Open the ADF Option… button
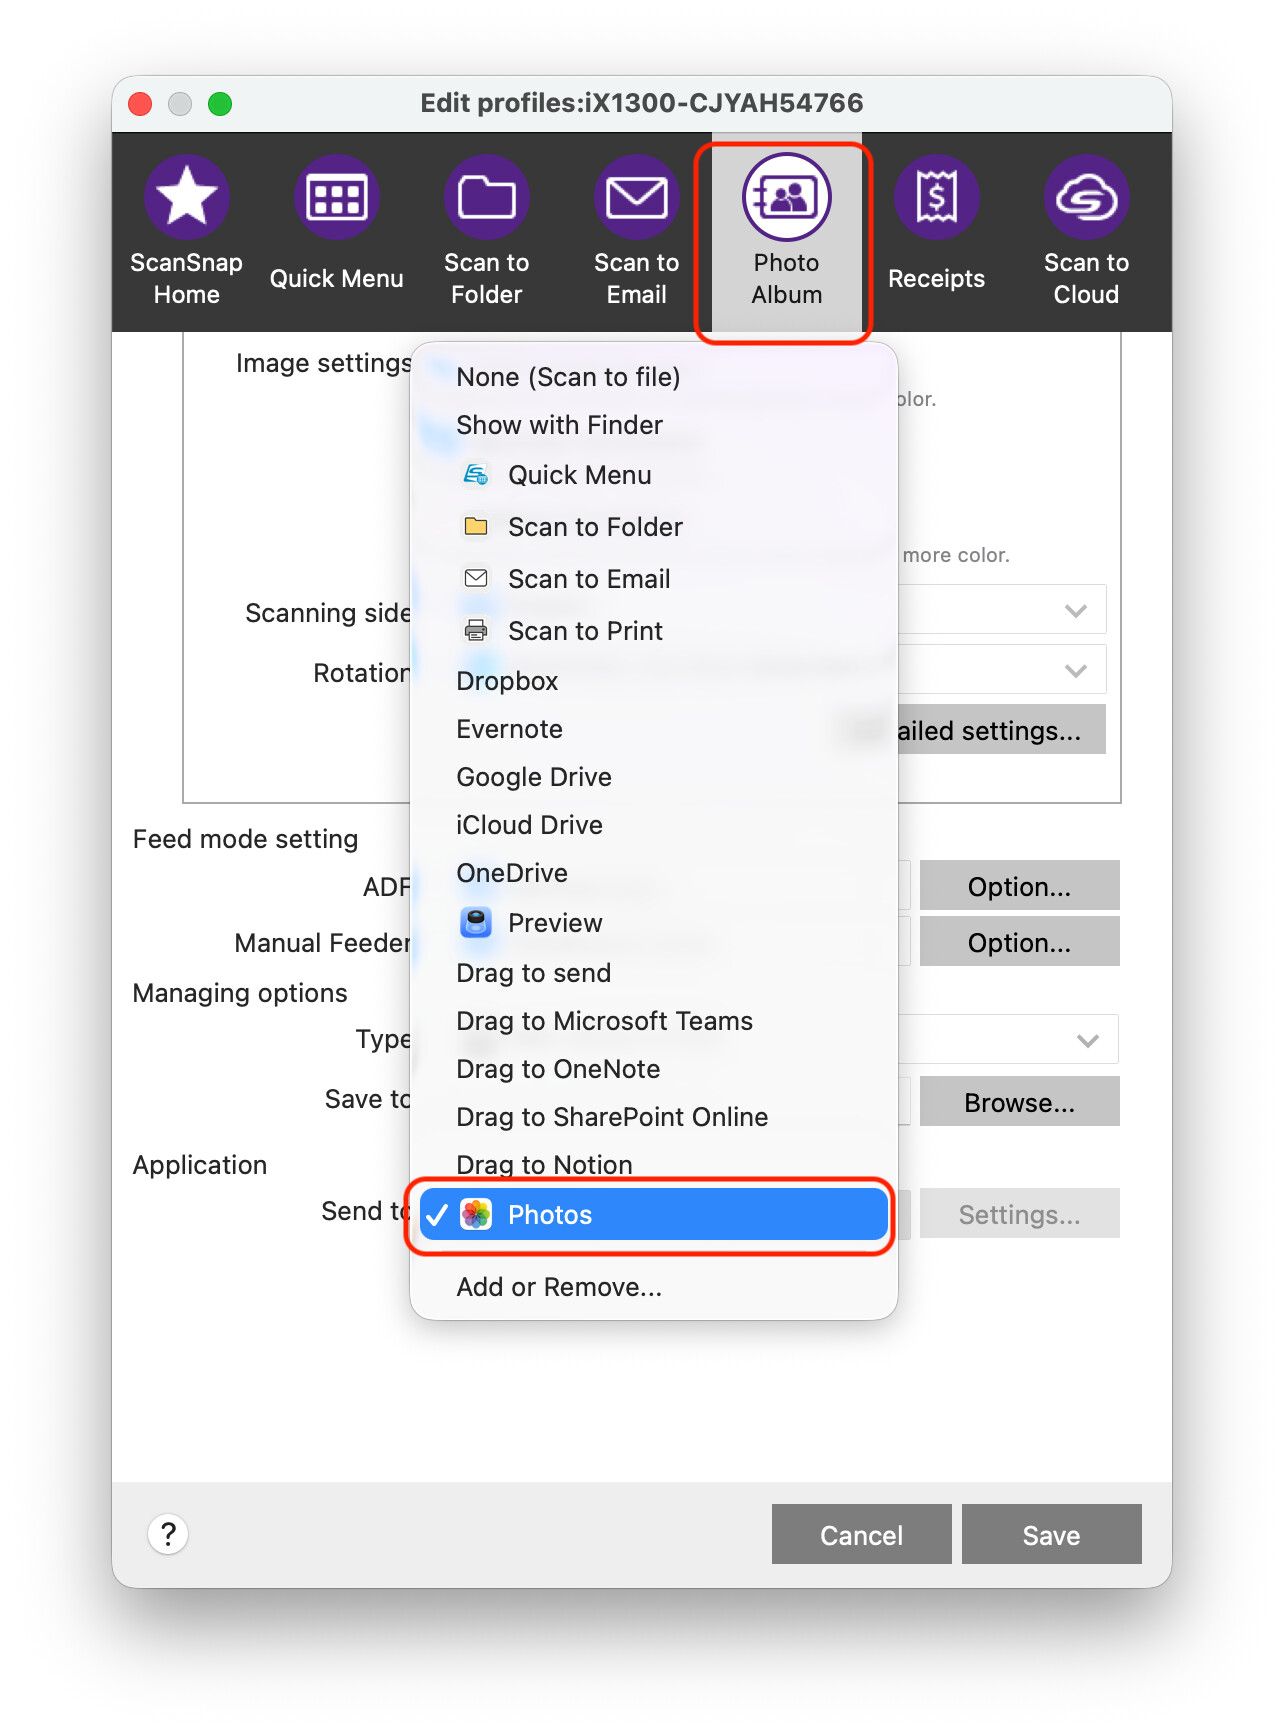This screenshot has height=1736, width=1284. (x=1019, y=886)
